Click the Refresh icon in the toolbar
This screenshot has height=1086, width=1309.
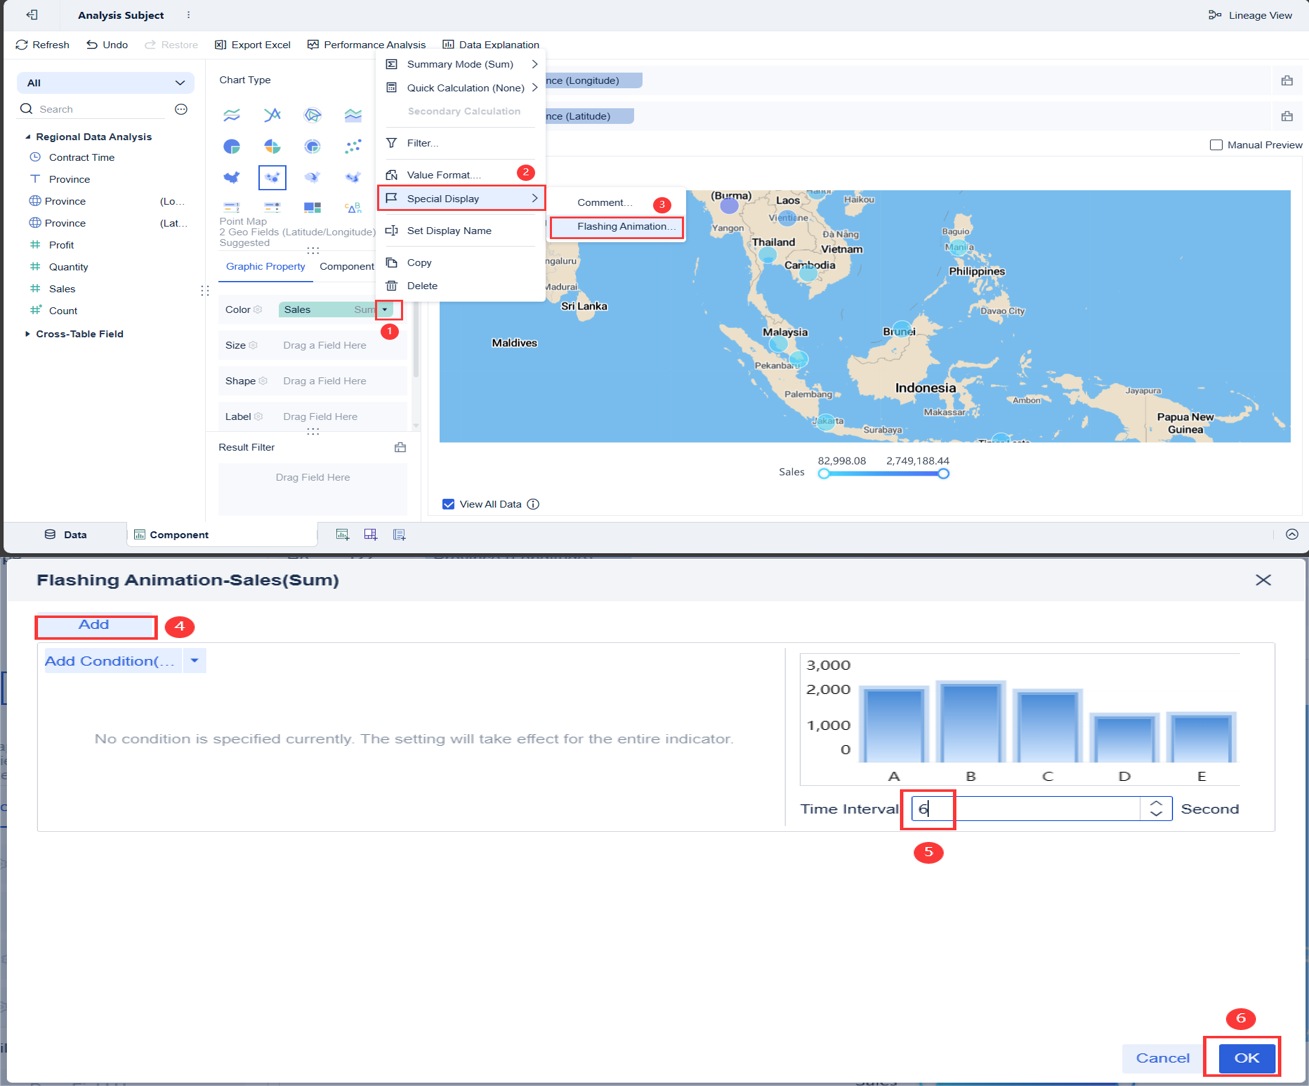[19, 44]
